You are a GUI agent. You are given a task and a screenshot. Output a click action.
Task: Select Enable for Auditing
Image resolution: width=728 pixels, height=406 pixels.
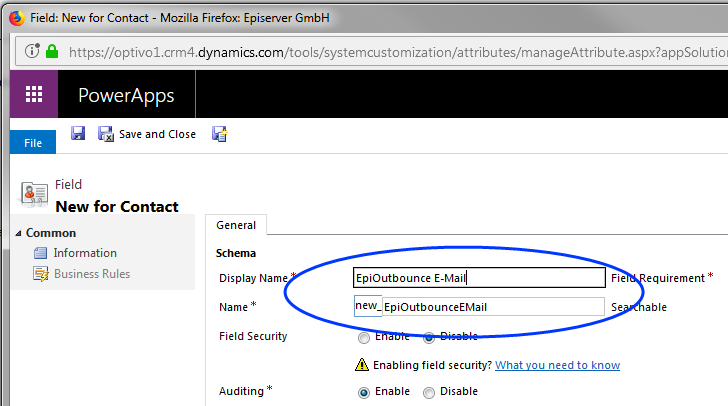[x=364, y=392]
